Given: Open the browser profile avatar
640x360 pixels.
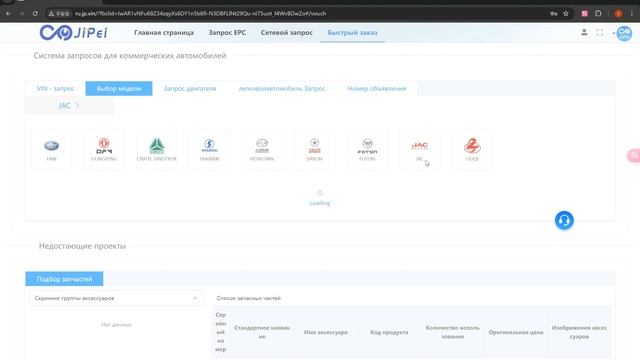Looking at the screenshot, I should [618, 13].
